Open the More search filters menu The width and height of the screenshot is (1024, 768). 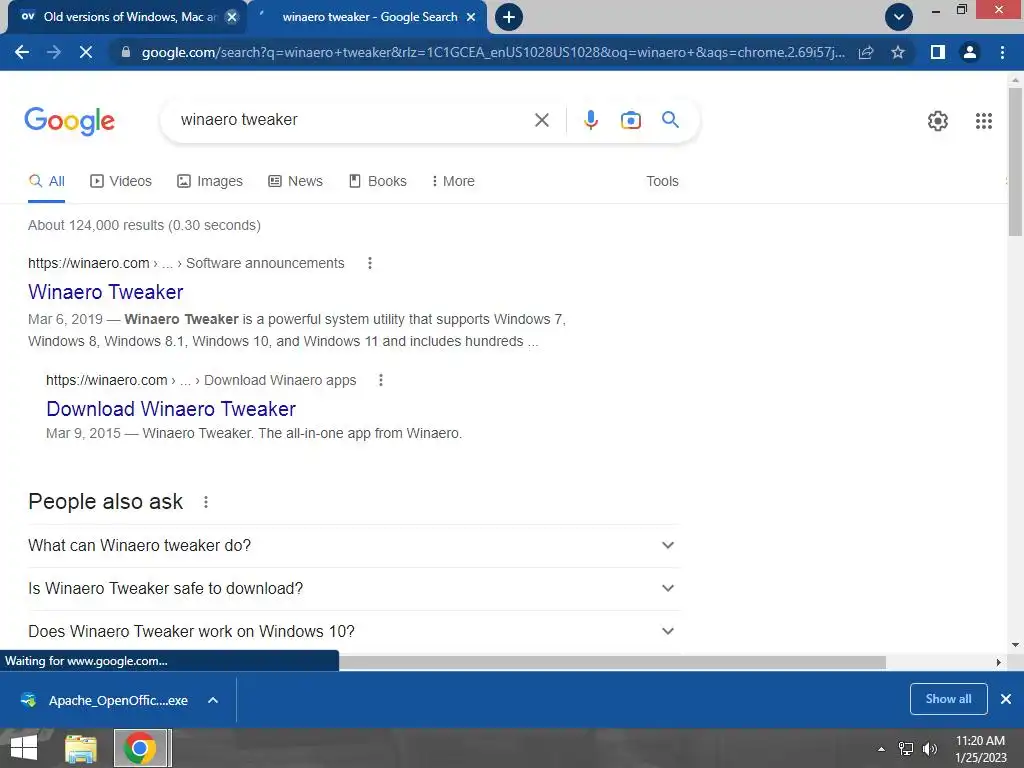(x=453, y=182)
